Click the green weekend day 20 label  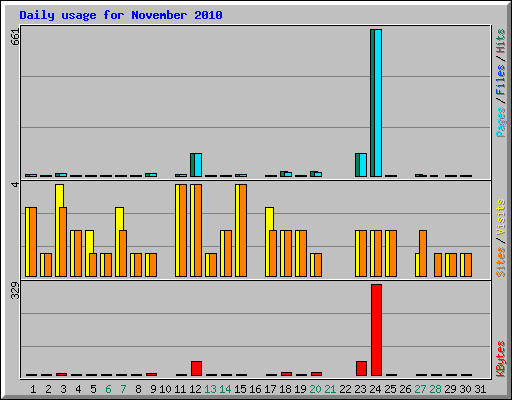(x=315, y=389)
